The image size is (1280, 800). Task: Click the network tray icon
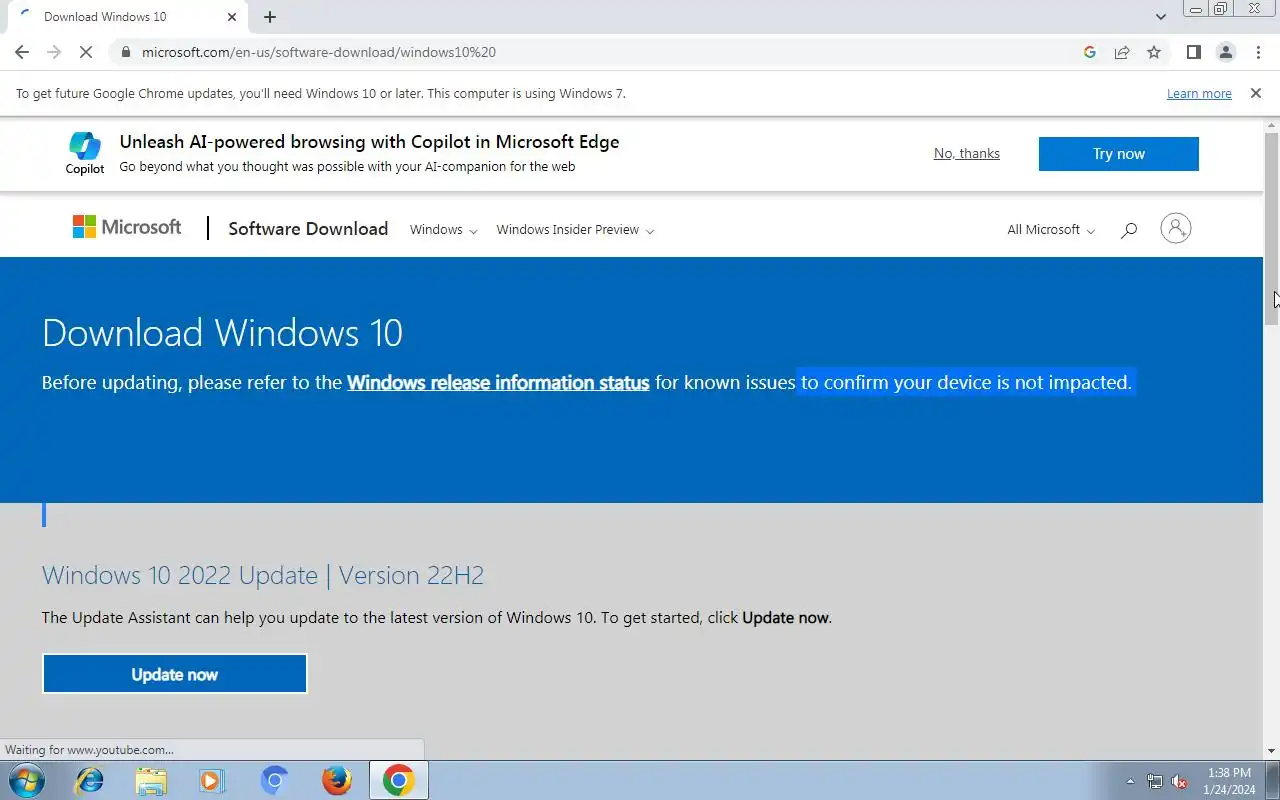coord(1155,781)
